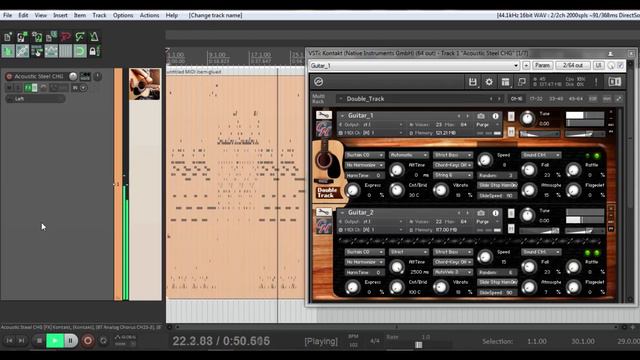Click the Purge button on Guitar_1

tap(482, 125)
